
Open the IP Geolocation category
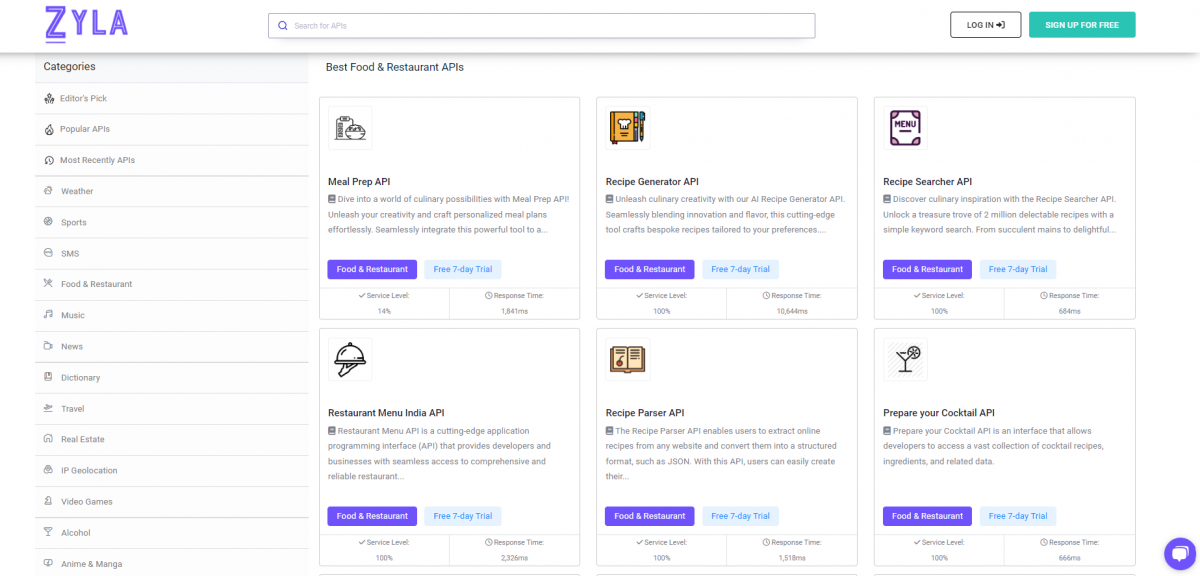point(89,470)
